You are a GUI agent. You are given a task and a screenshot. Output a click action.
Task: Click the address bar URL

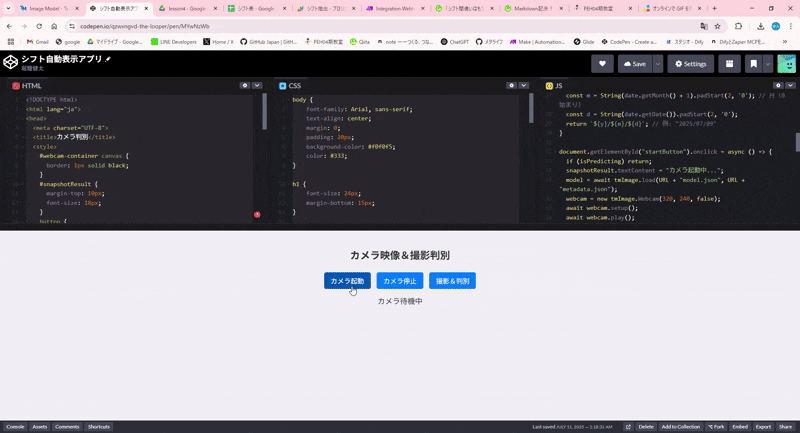[144, 26]
